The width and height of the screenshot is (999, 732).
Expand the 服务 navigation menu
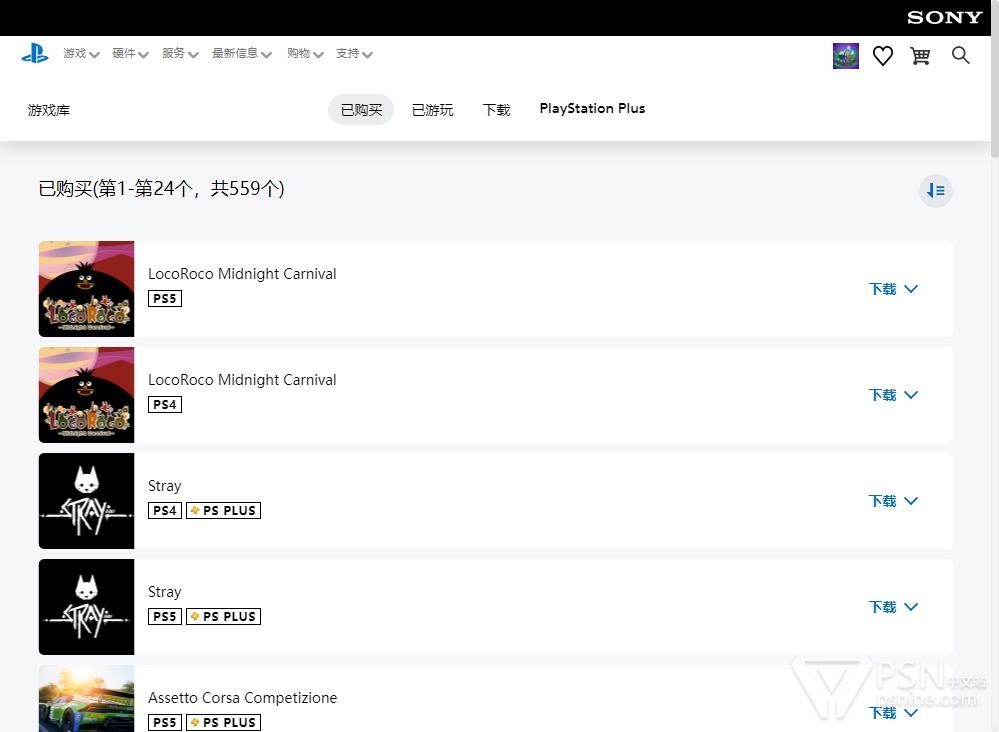[x=180, y=54]
